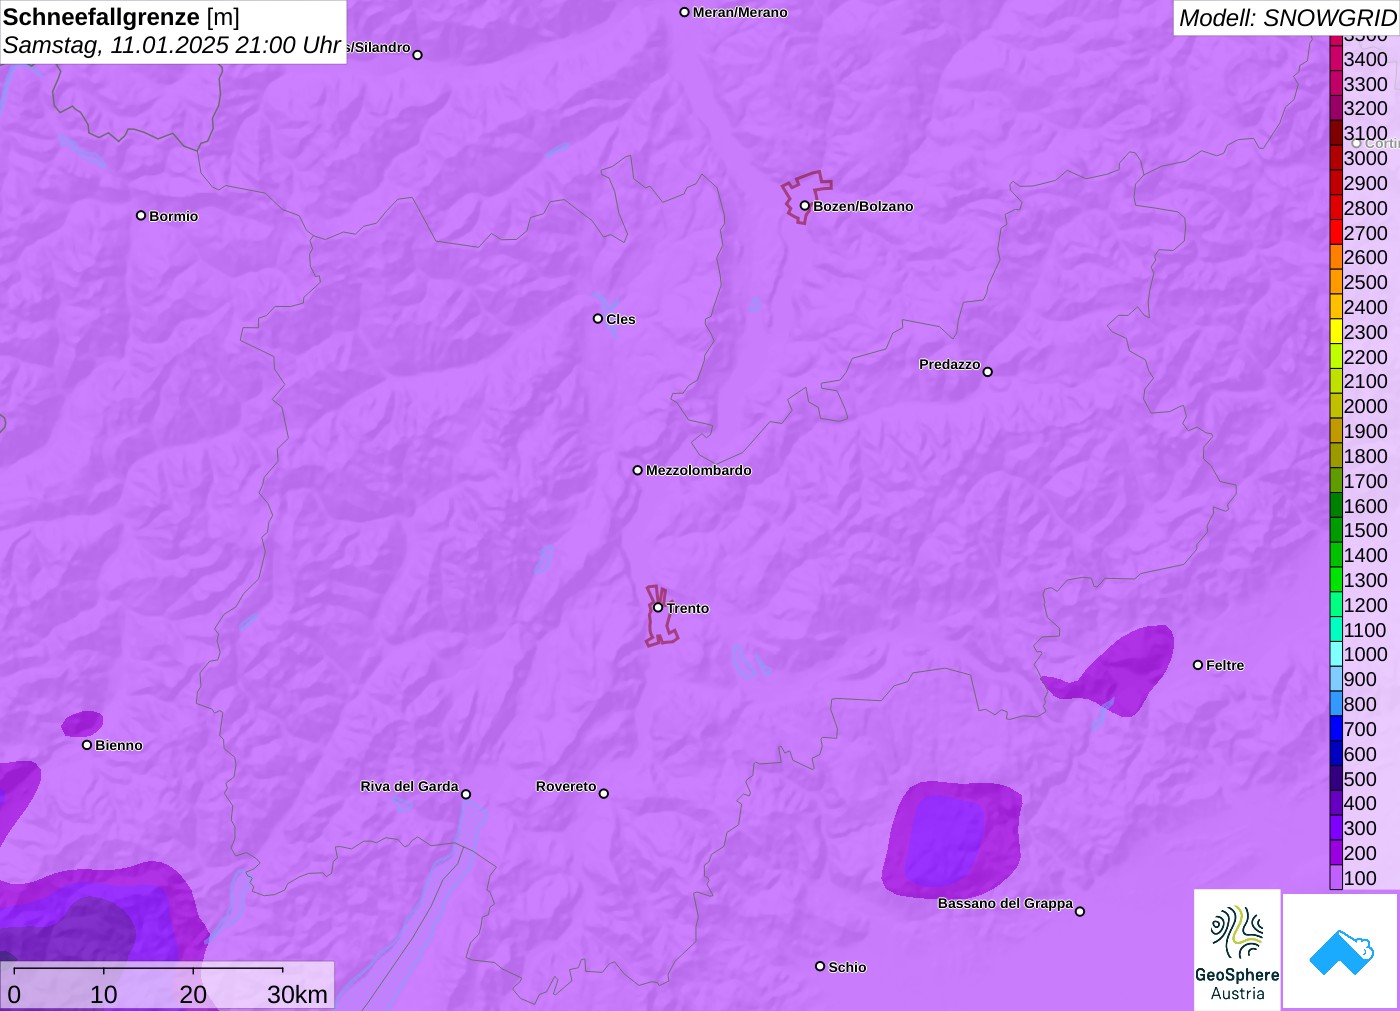Select the 100 m legend color swatch
Image resolution: width=1400 pixels, height=1011 pixels.
click(x=1336, y=878)
